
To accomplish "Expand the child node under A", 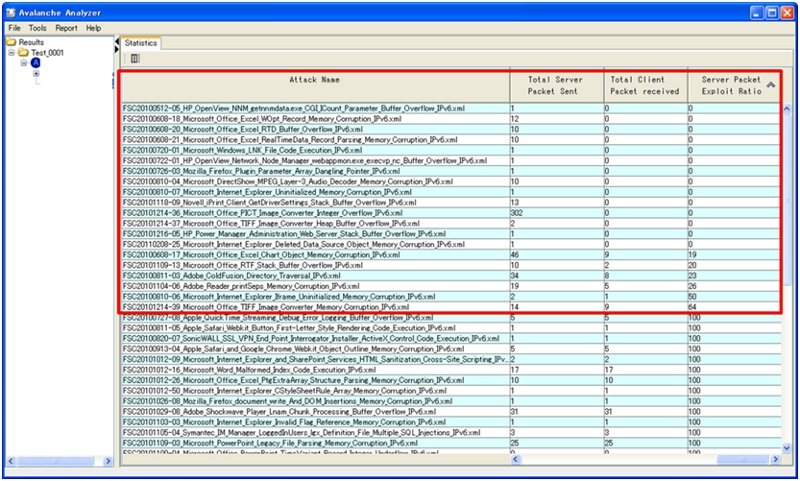I will (36, 73).
